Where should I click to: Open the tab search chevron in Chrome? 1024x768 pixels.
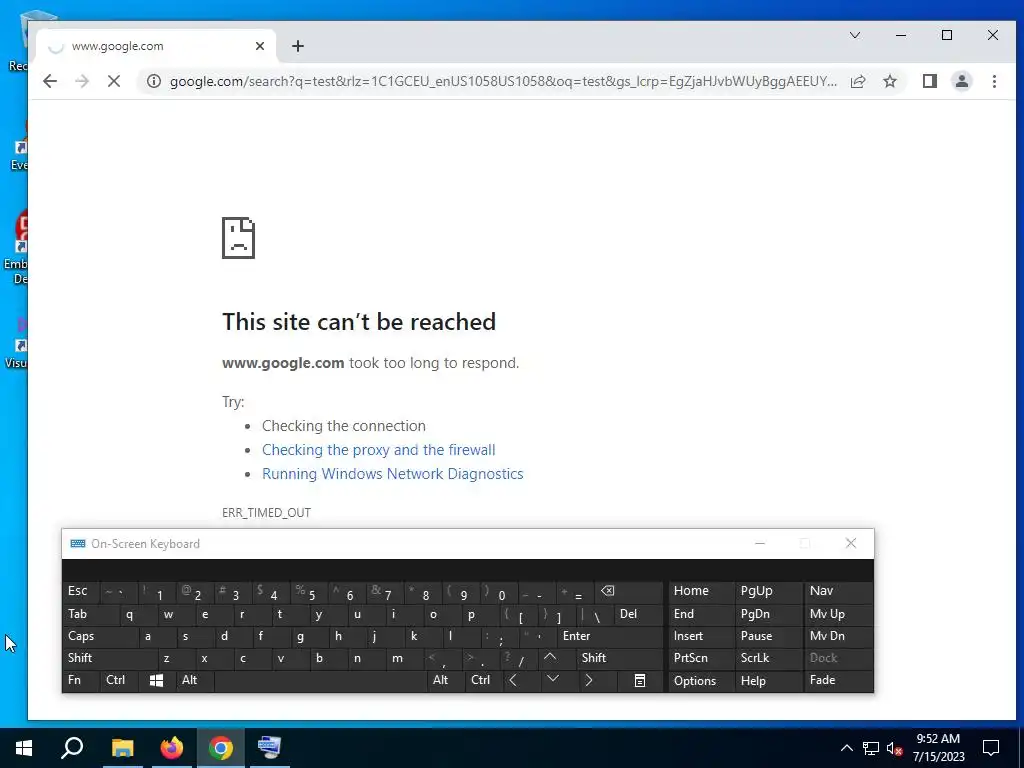tap(854, 35)
